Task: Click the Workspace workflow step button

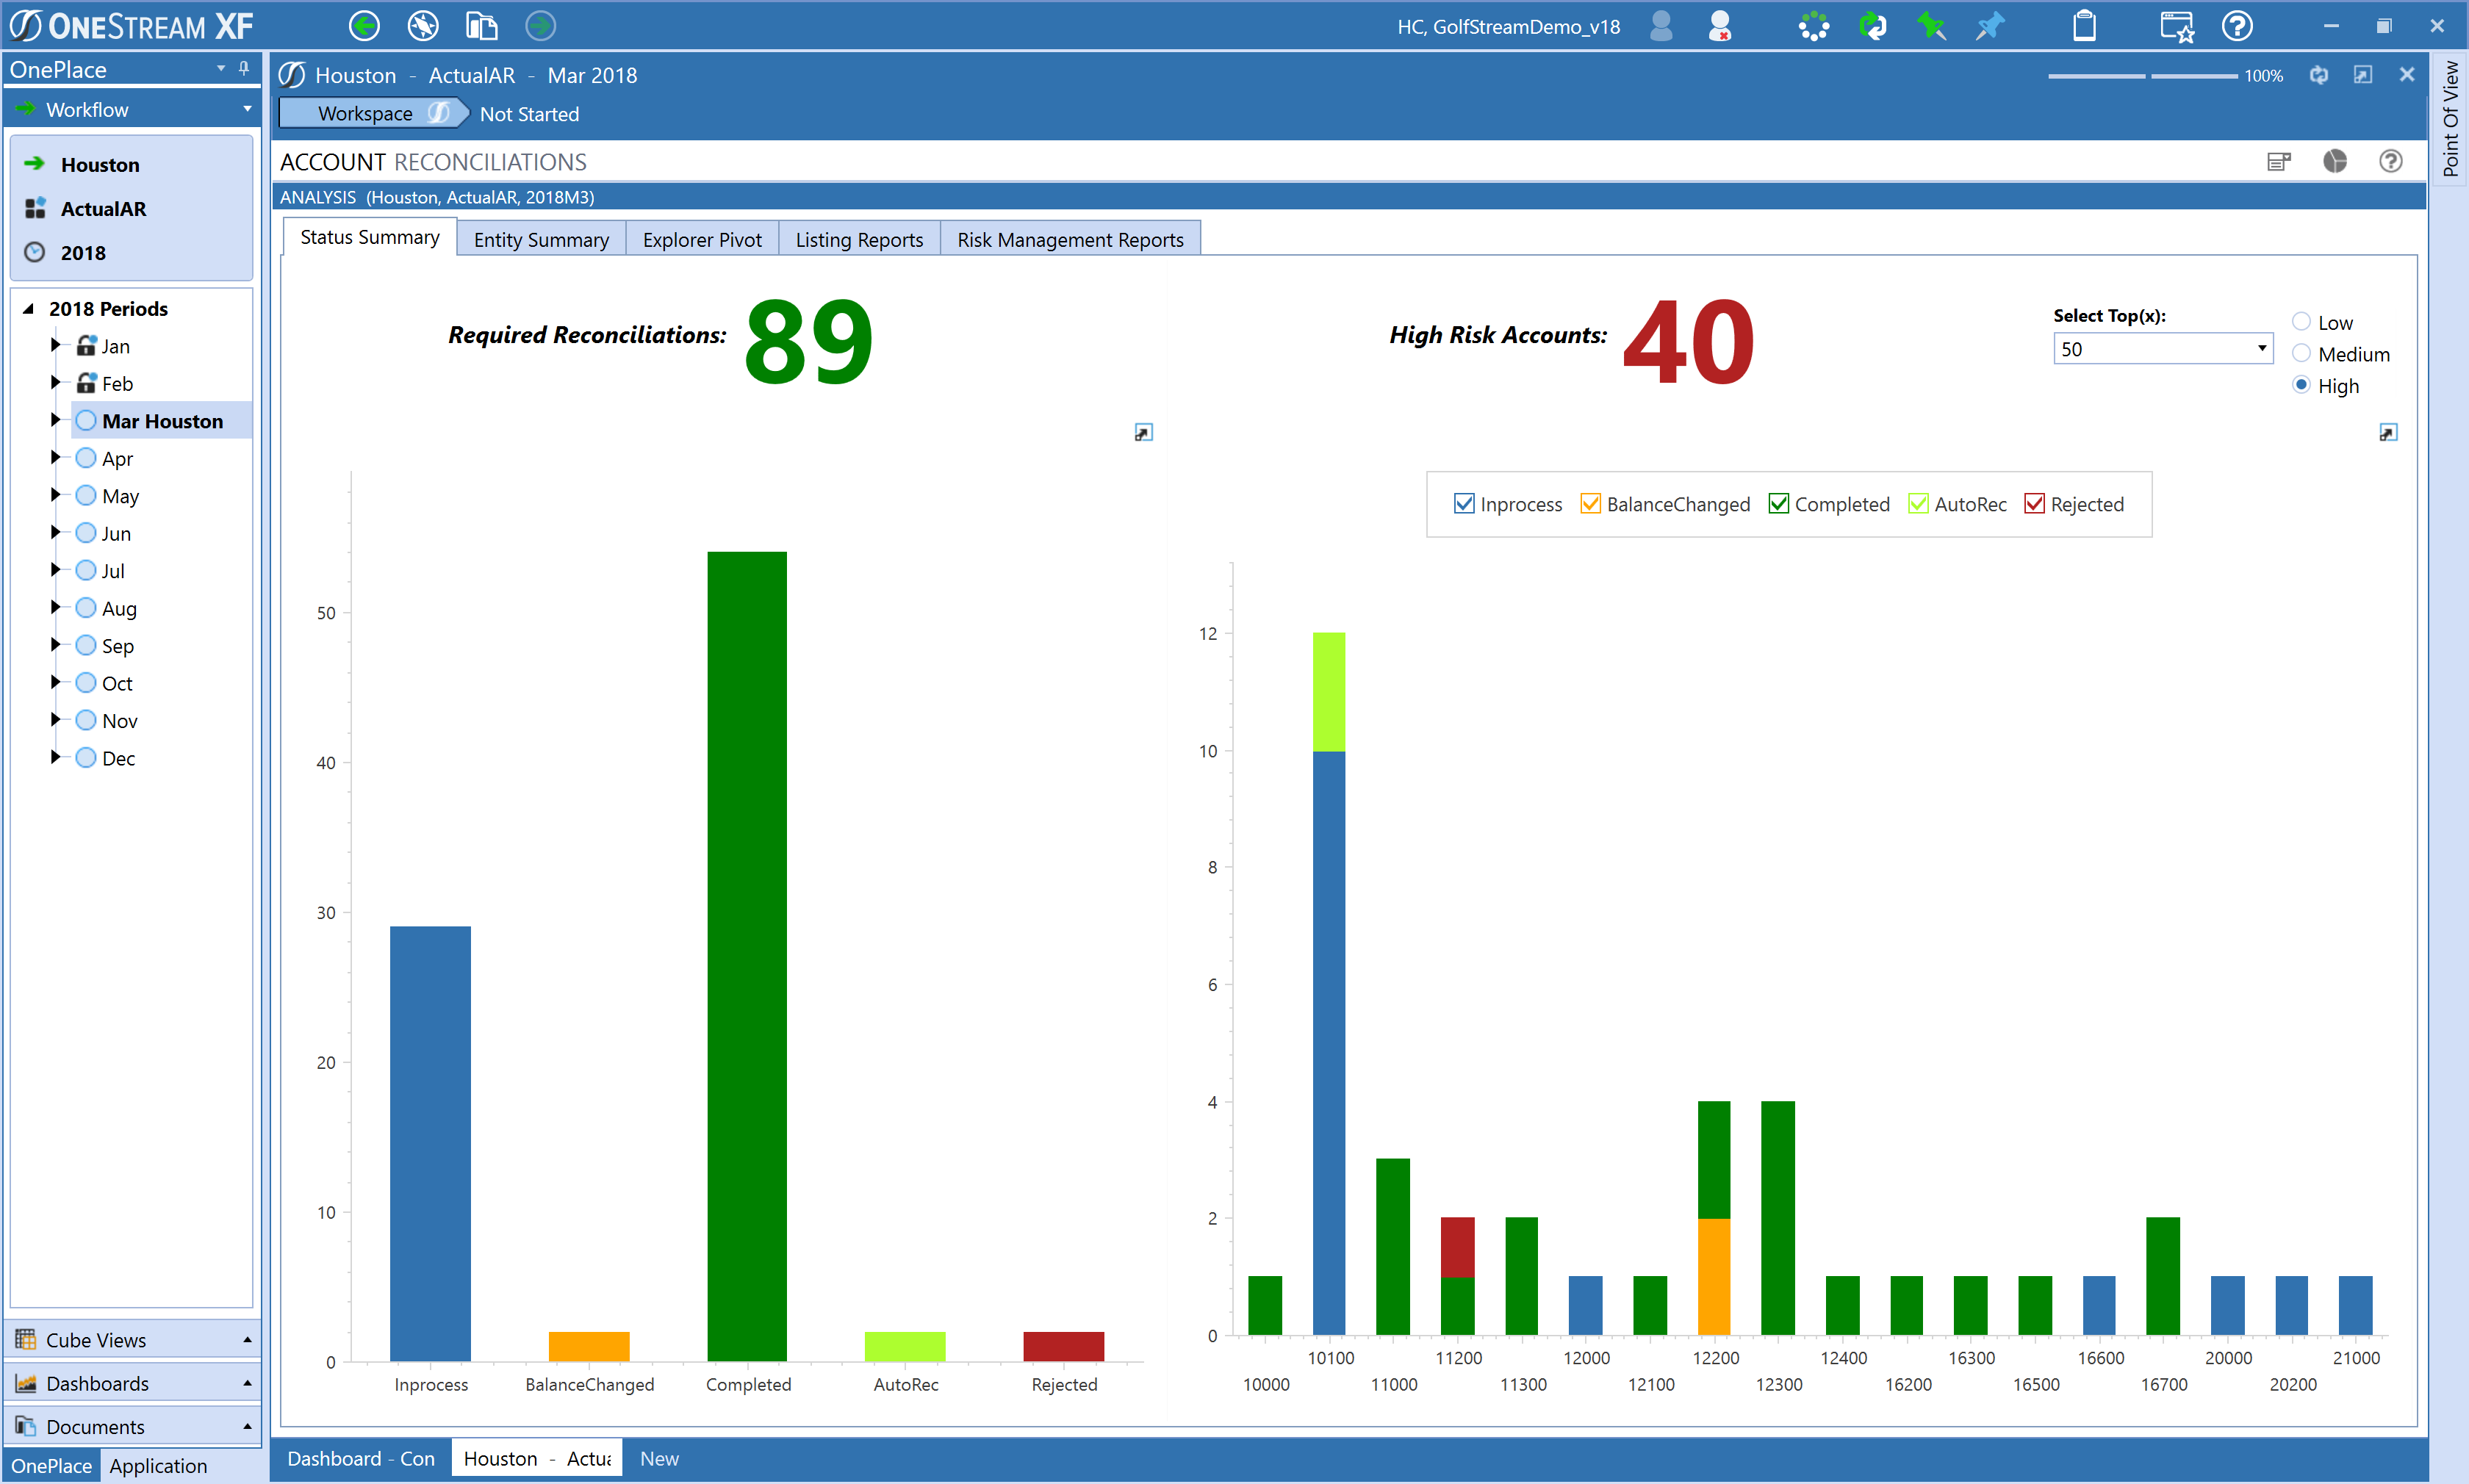Action: tap(366, 114)
